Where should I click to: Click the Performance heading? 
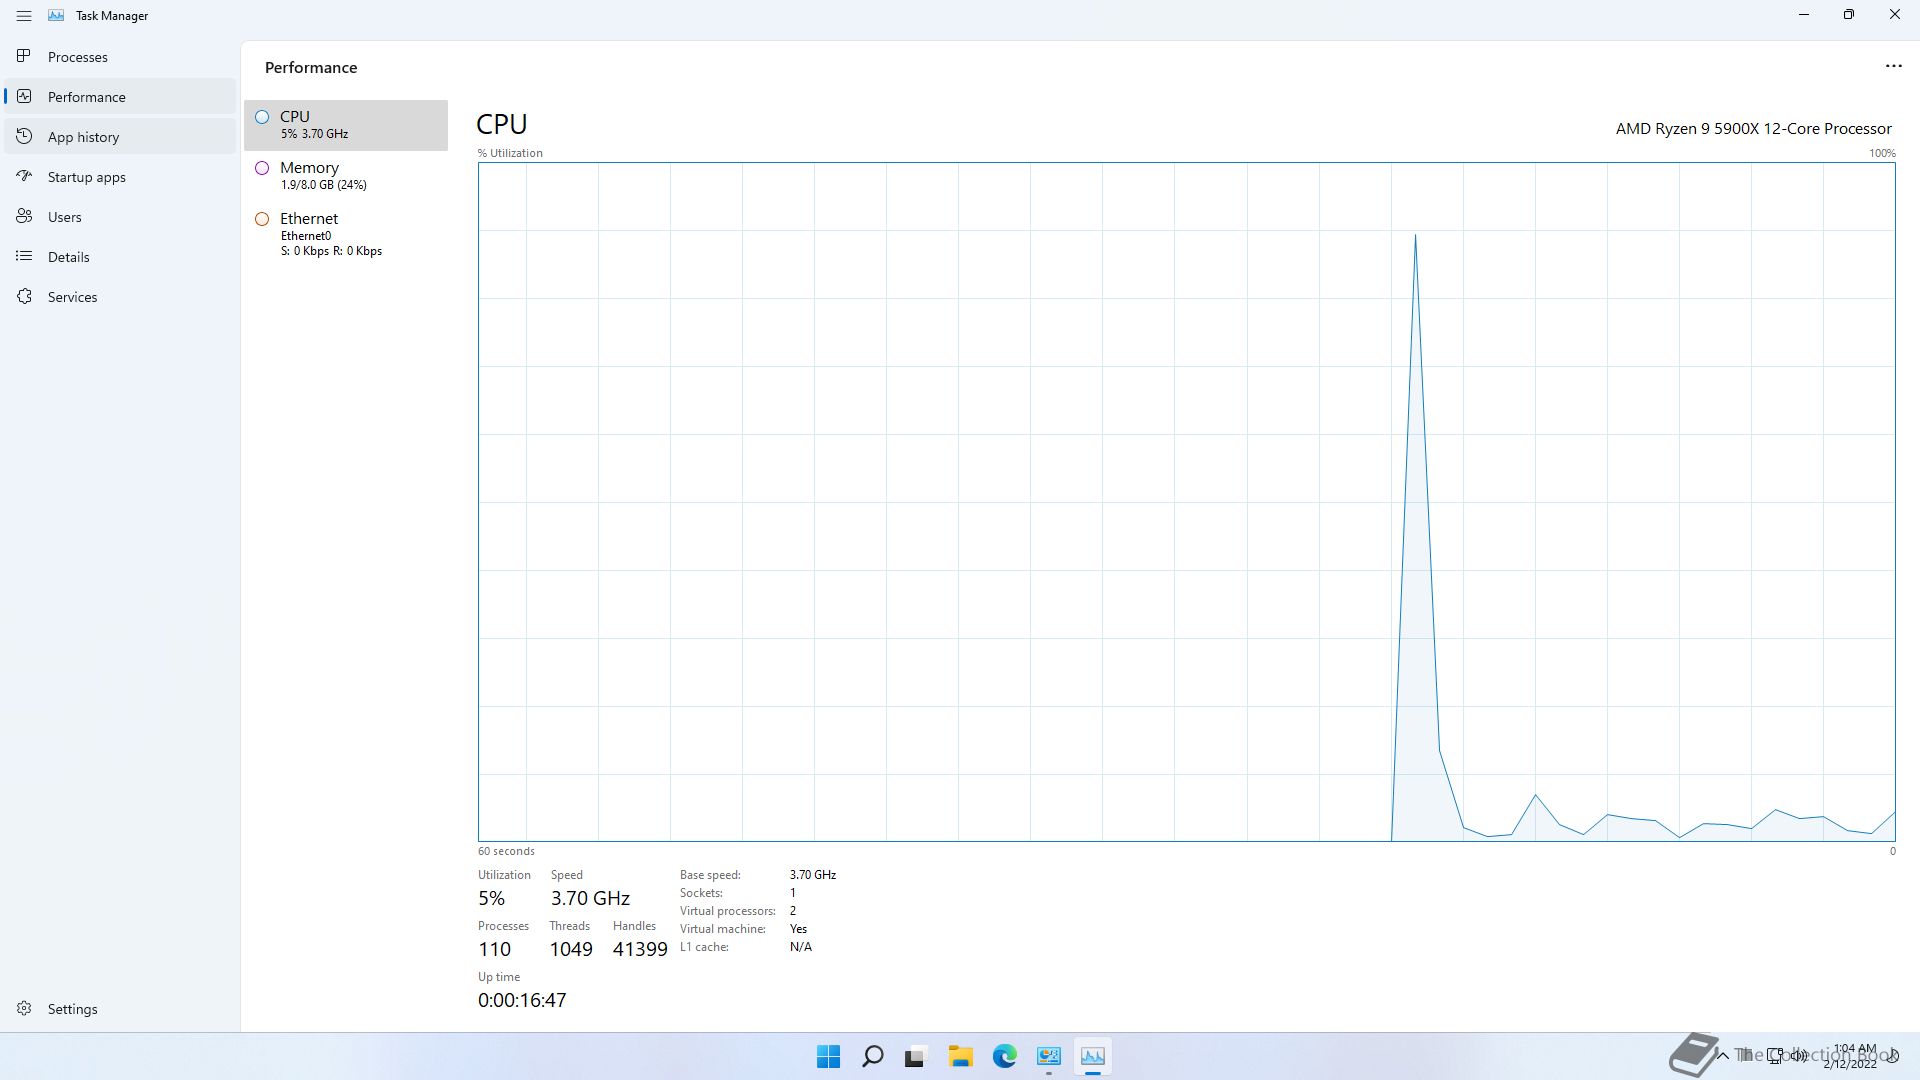coord(311,68)
